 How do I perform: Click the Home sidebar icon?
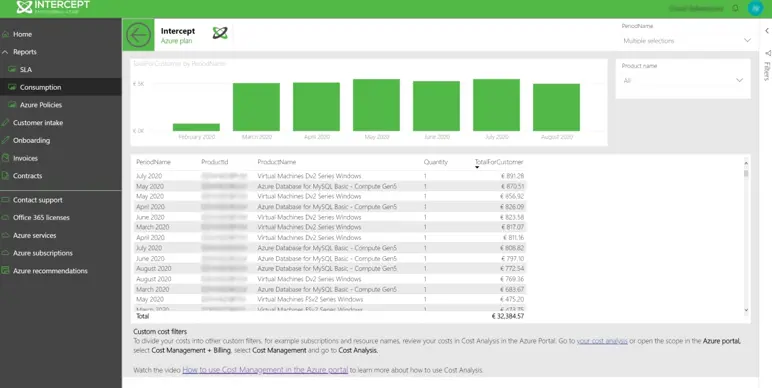coord(5,34)
